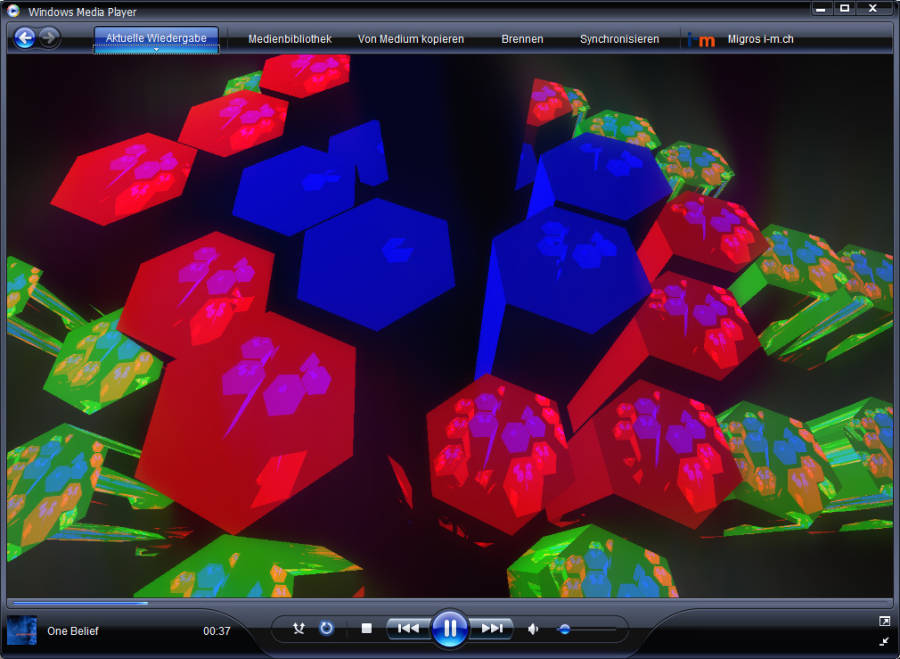Viewport: 900px width, 659px height.
Task: Open the Medienbibliothek tab
Action: pos(289,39)
